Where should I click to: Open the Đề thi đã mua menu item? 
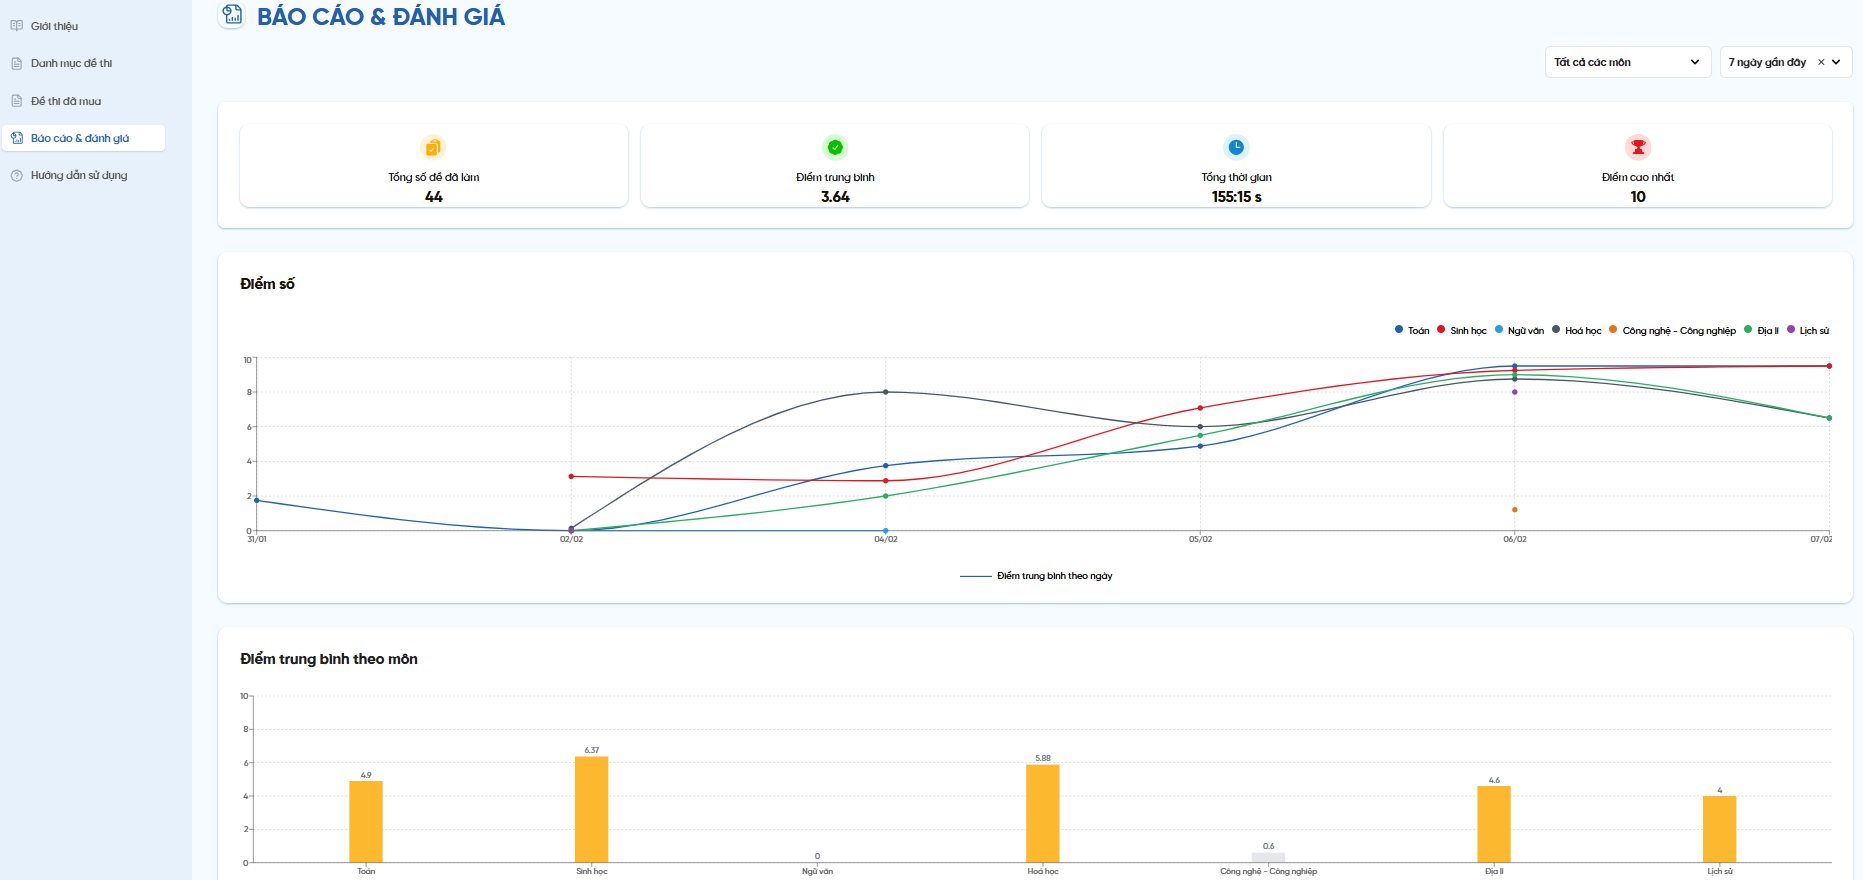(x=66, y=101)
